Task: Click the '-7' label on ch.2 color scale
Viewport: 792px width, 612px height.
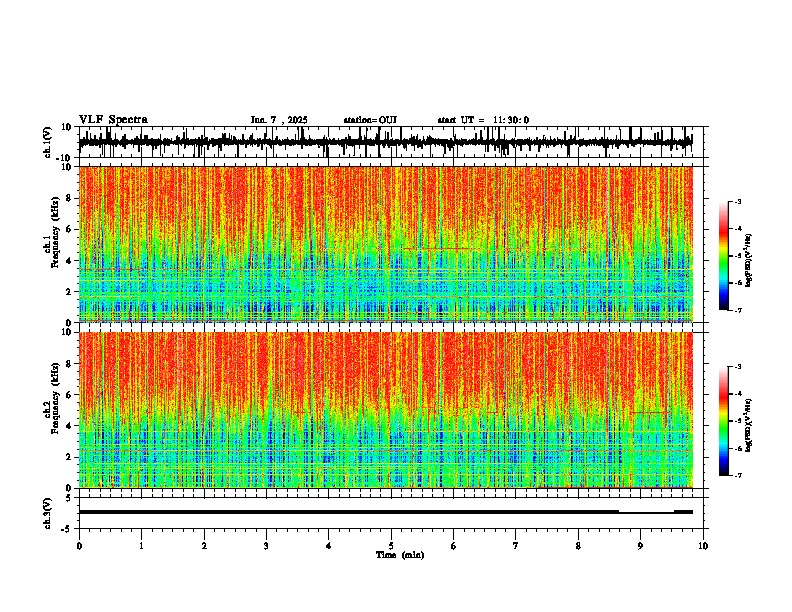Action: 738,475
